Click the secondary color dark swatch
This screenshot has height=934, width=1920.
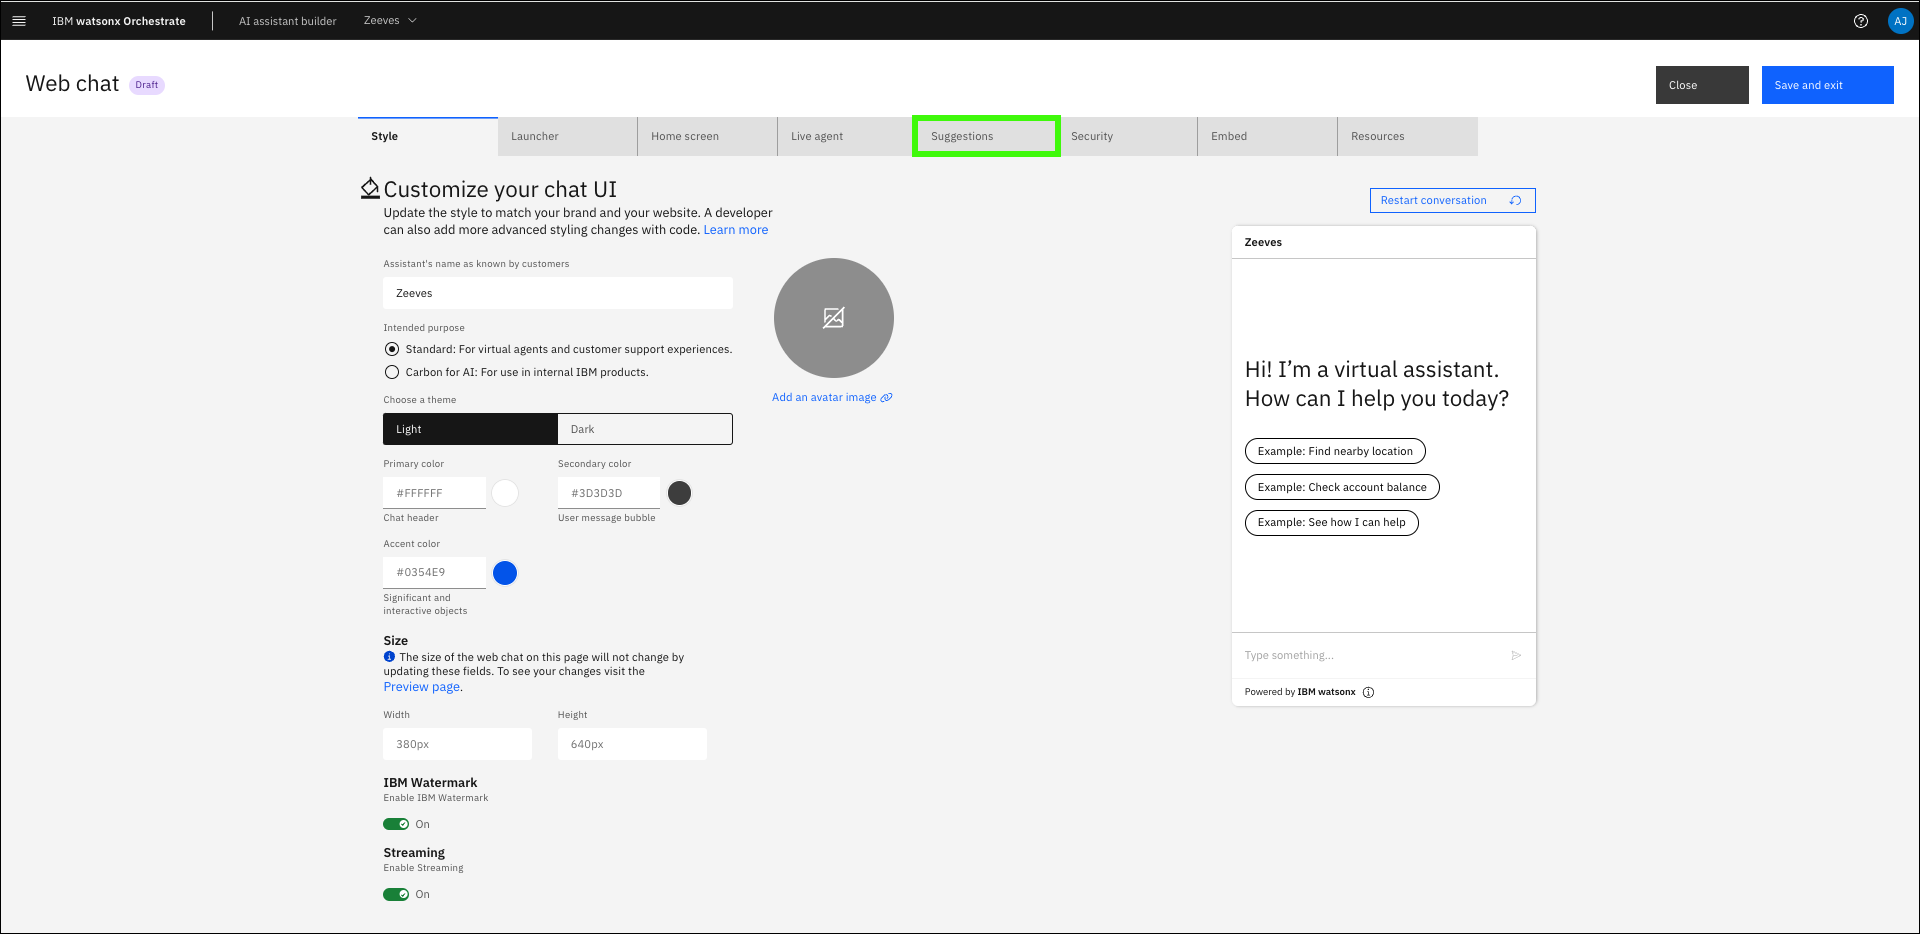pyautogui.click(x=679, y=493)
